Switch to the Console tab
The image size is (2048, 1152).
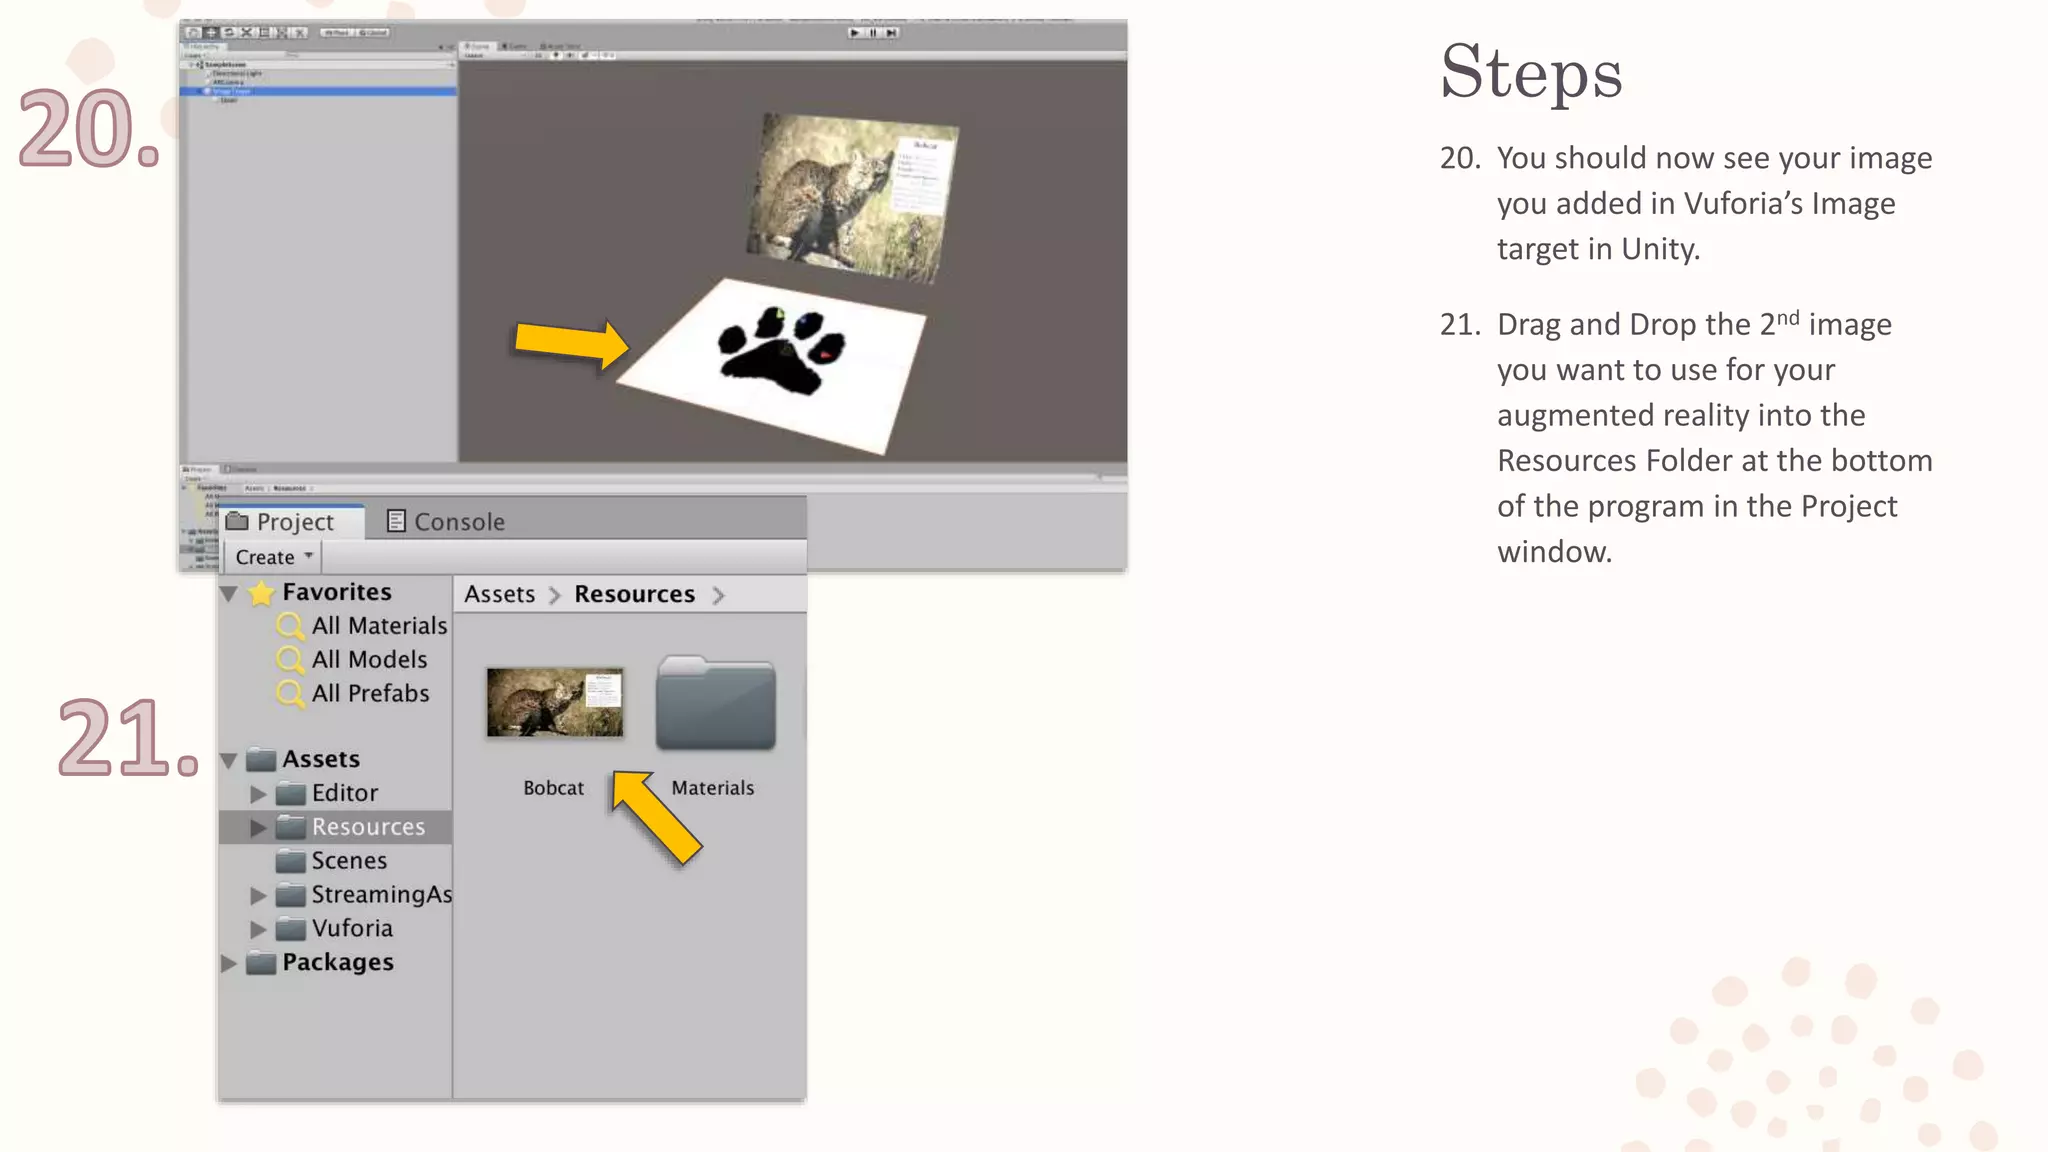(447, 522)
